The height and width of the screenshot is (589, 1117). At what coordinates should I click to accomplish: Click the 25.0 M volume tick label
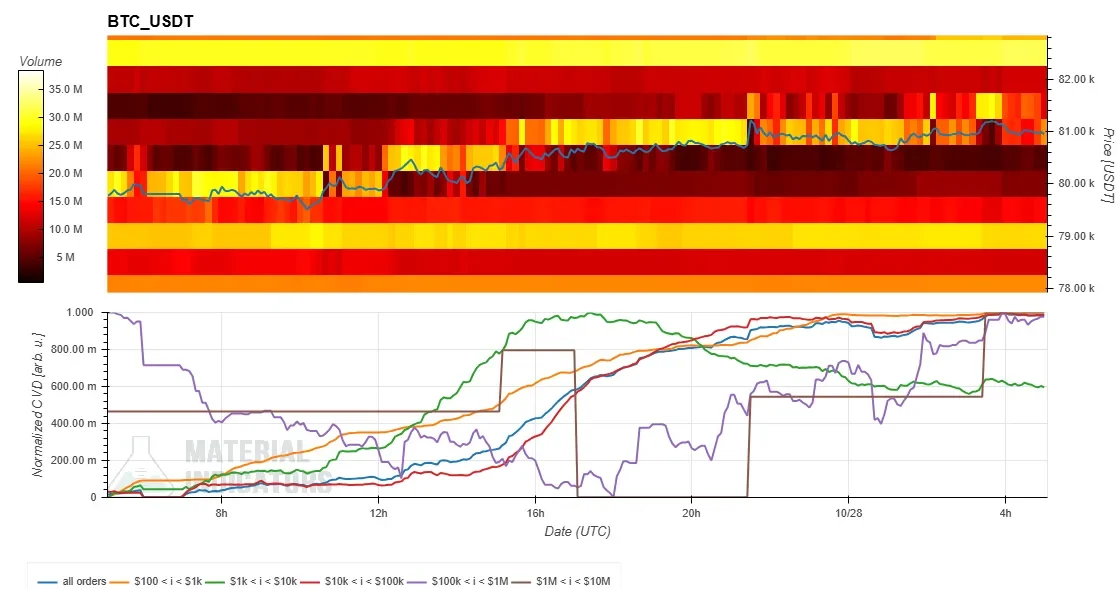(66, 145)
